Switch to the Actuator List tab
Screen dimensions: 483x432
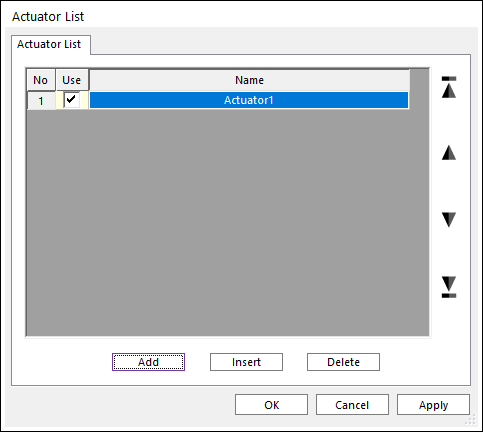(49, 44)
